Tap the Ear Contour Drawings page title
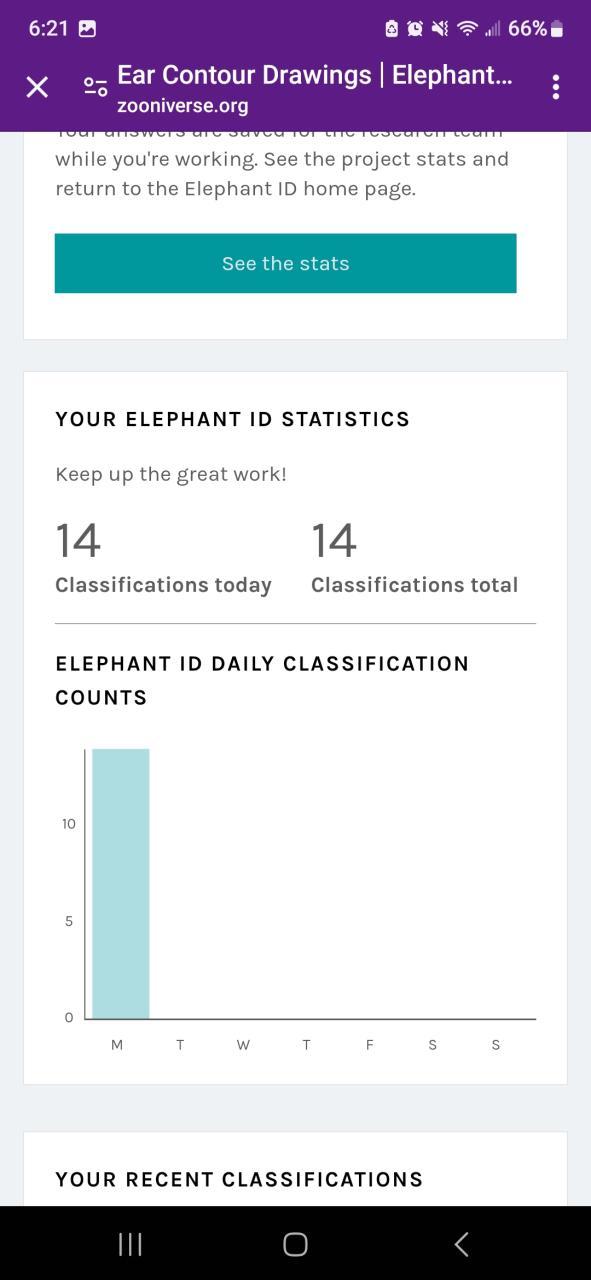 (x=315, y=75)
